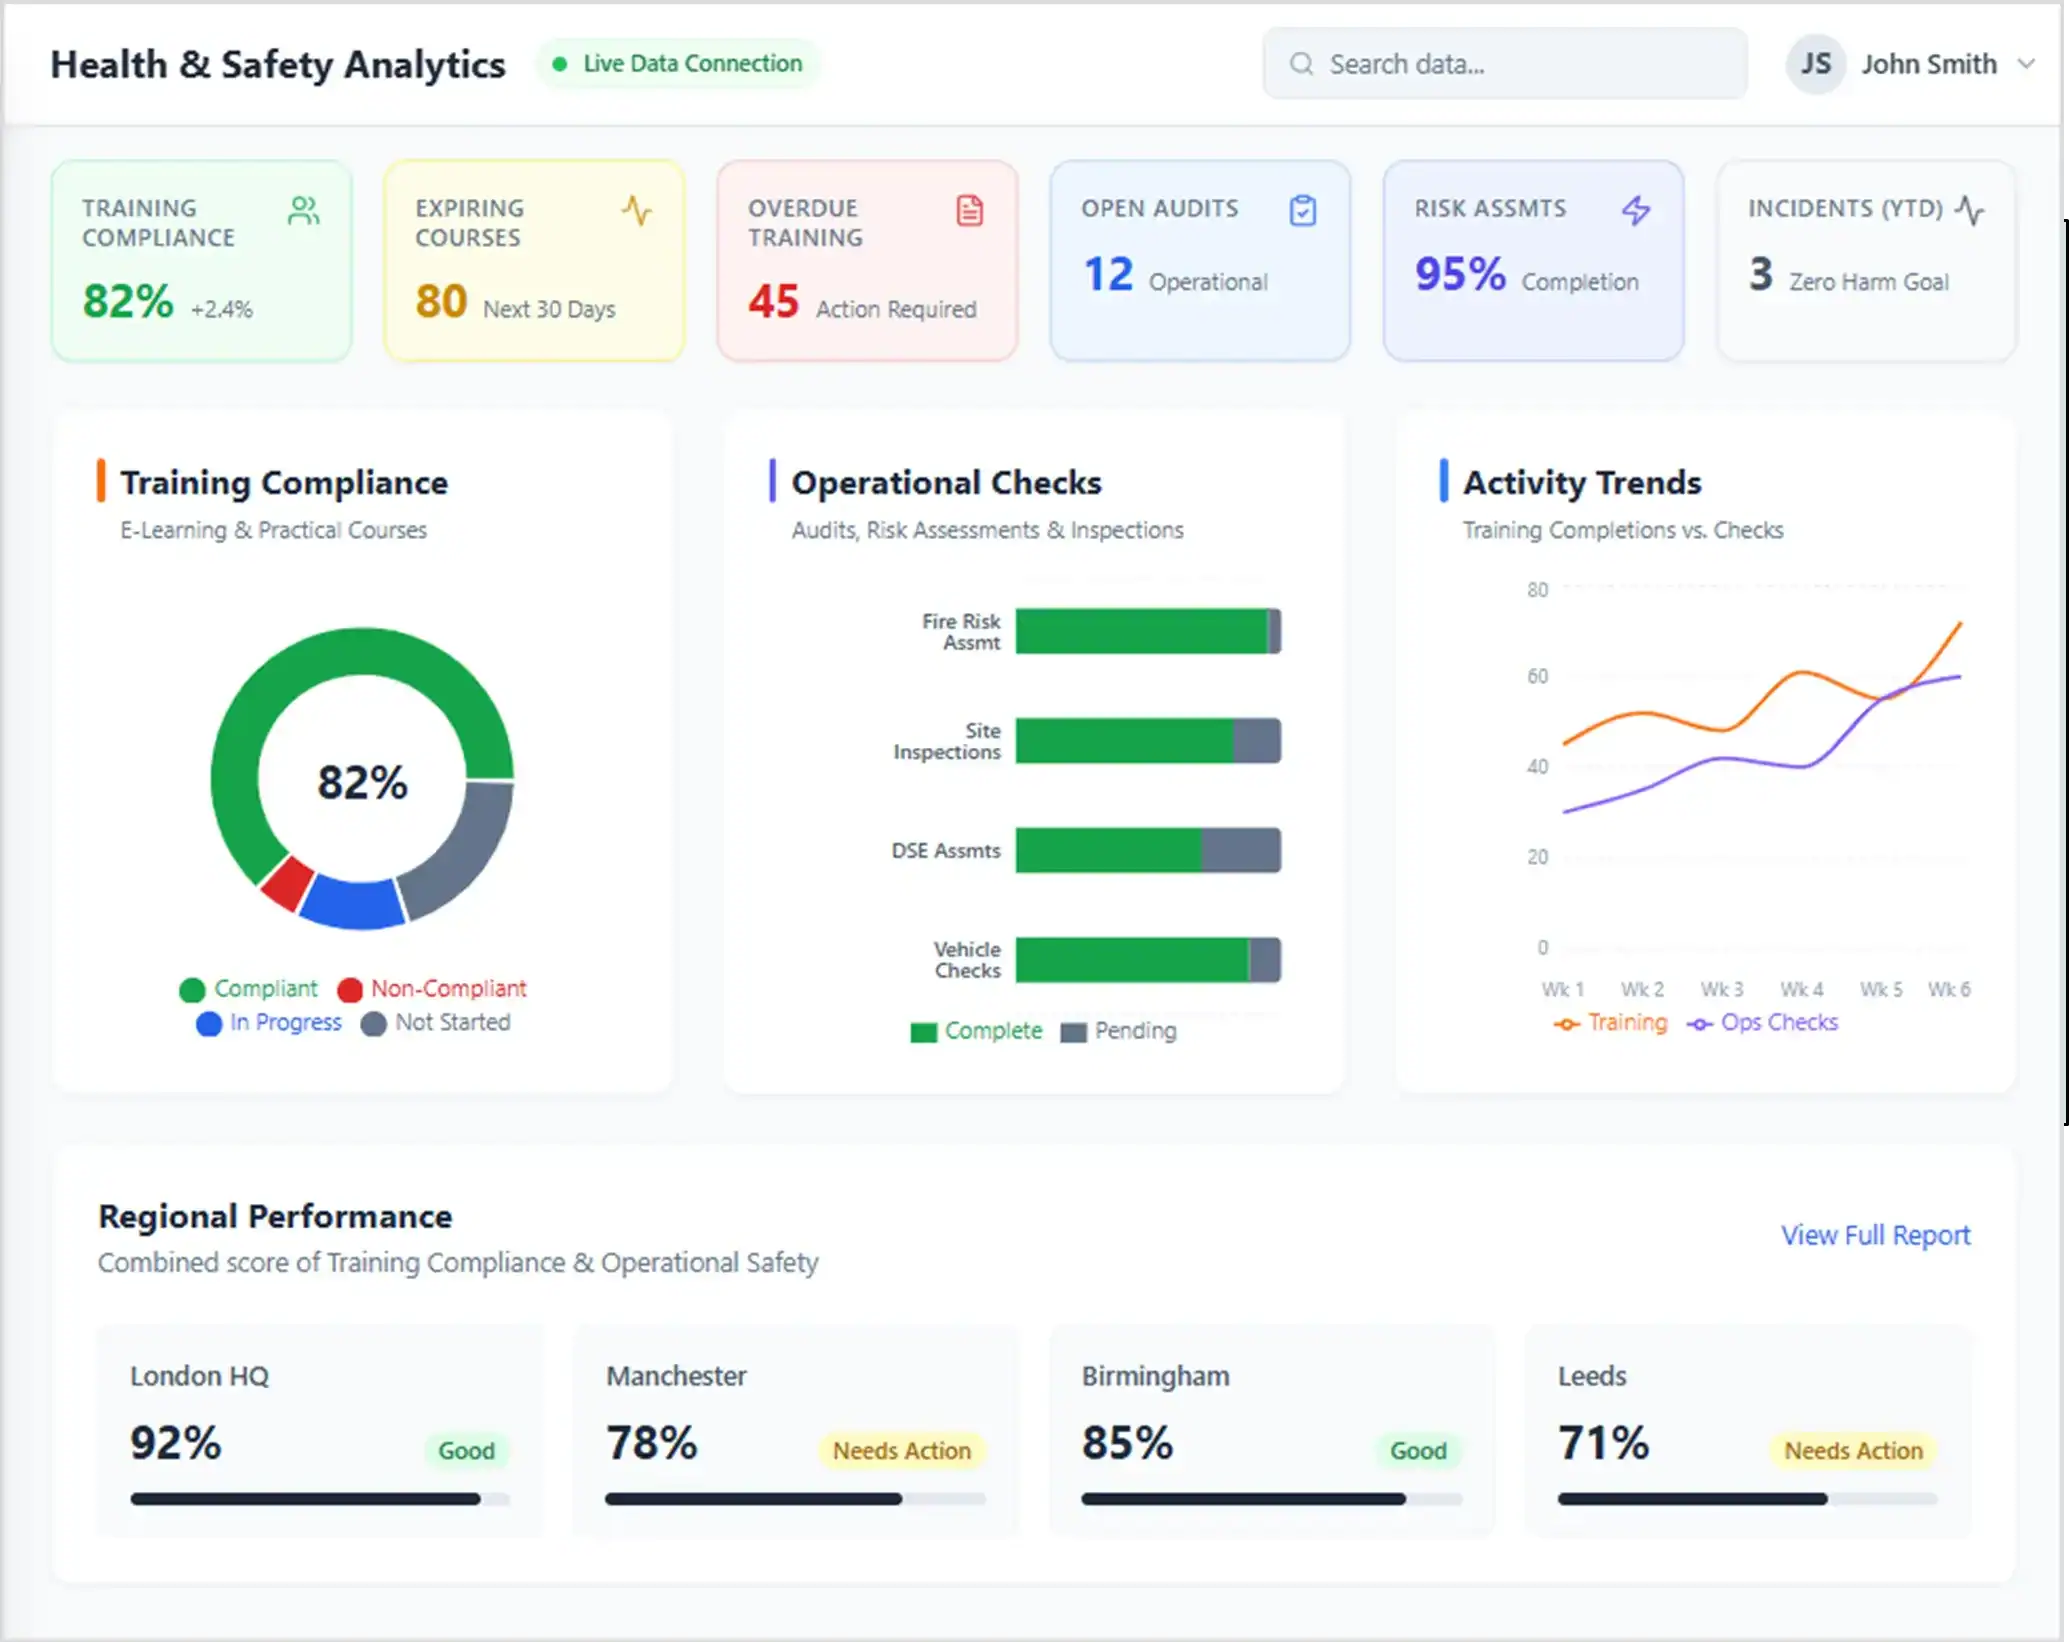The image size is (2069, 1642).
Task: Toggle the Compliant legend in Training Compliance
Action: pyautogui.click(x=248, y=989)
